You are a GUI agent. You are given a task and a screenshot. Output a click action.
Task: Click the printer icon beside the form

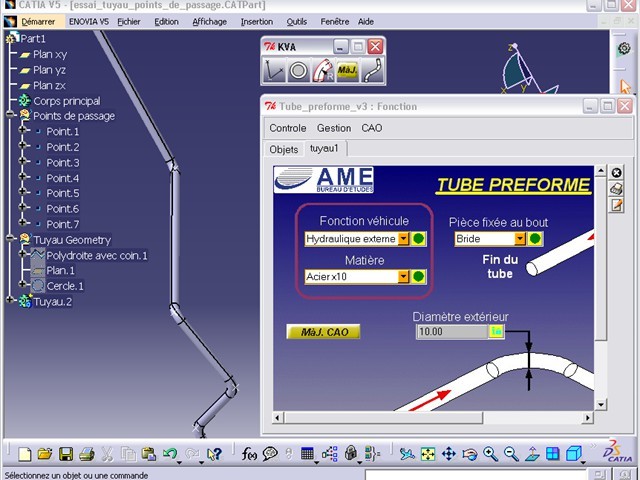pos(616,189)
